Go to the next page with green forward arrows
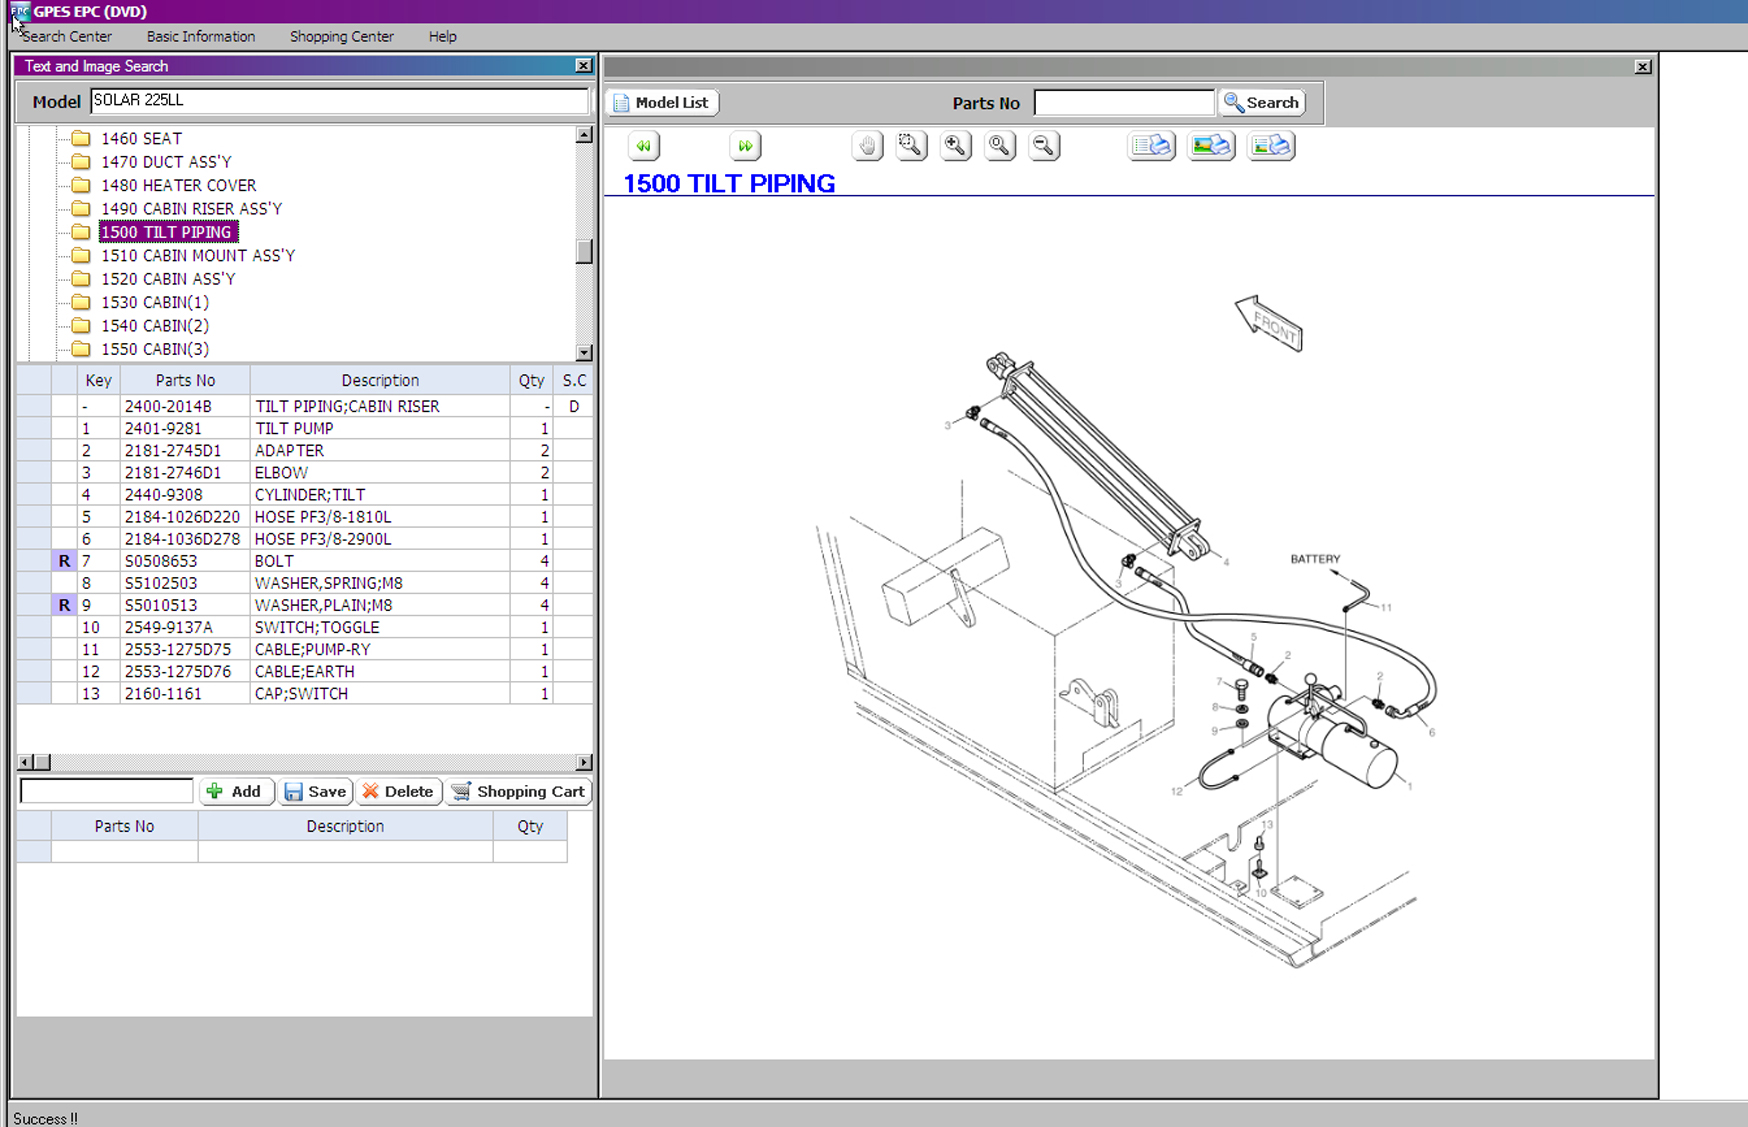 pyautogui.click(x=745, y=146)
